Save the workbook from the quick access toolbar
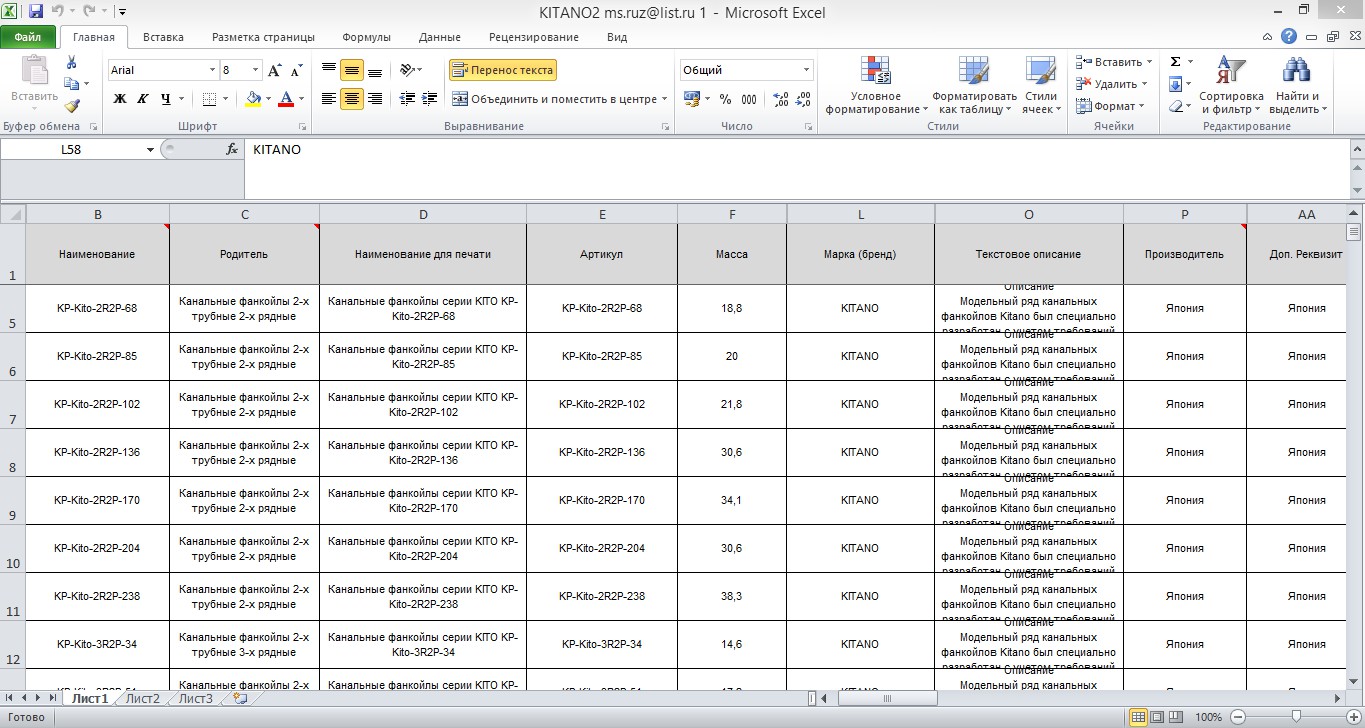 (x=36, y=12)
